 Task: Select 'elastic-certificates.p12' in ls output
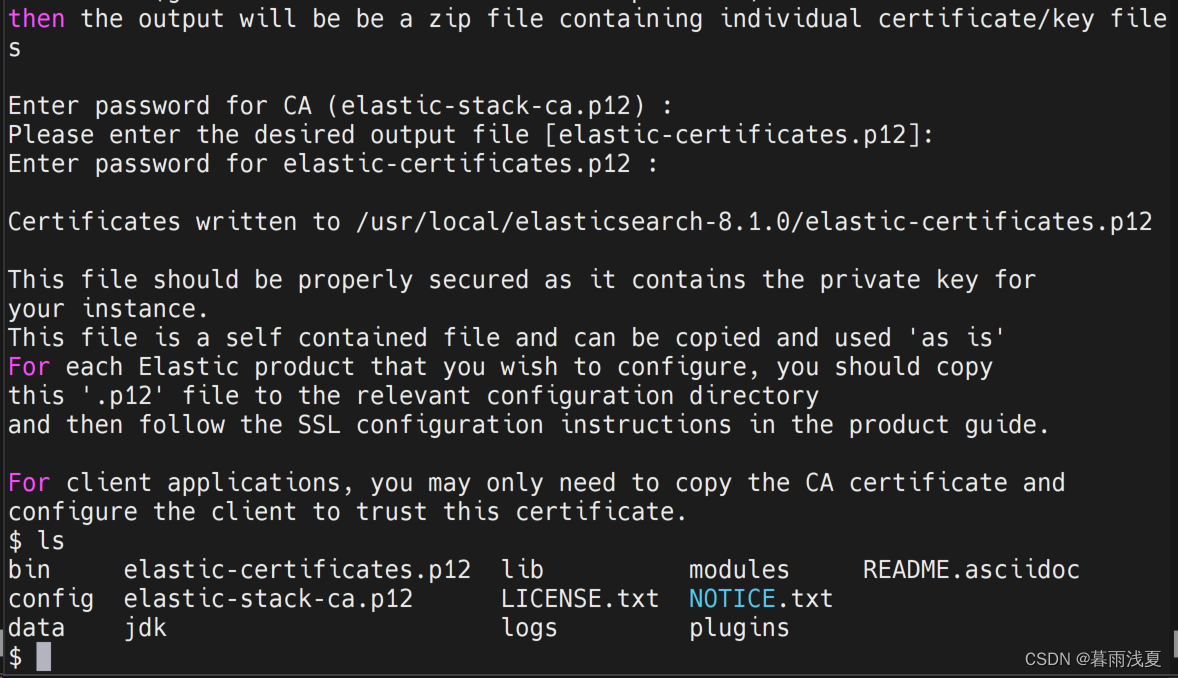point(298,570)
